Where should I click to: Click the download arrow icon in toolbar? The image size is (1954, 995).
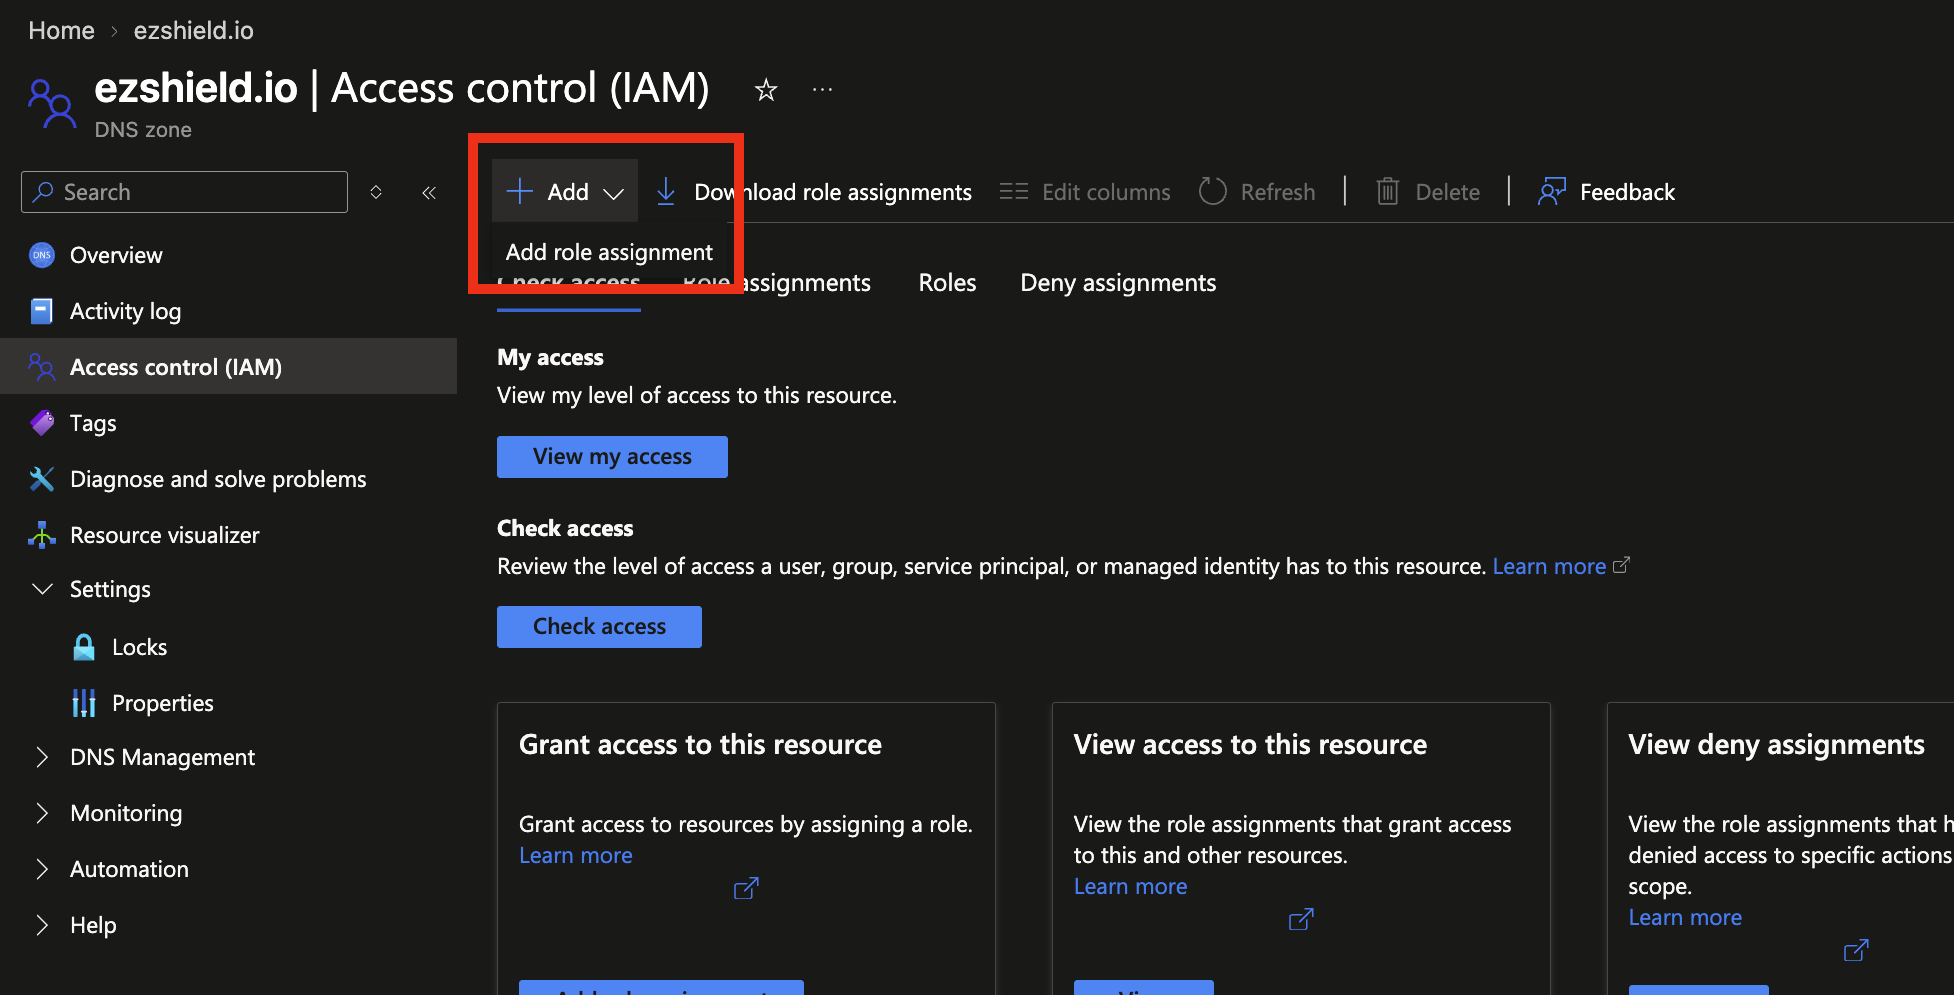click(666, 191)
